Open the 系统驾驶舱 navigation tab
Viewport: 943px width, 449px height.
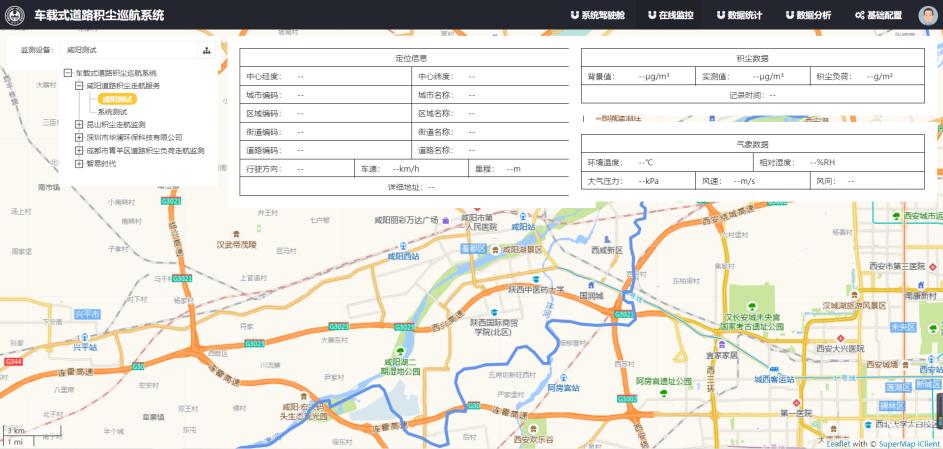tap(596, 15)
